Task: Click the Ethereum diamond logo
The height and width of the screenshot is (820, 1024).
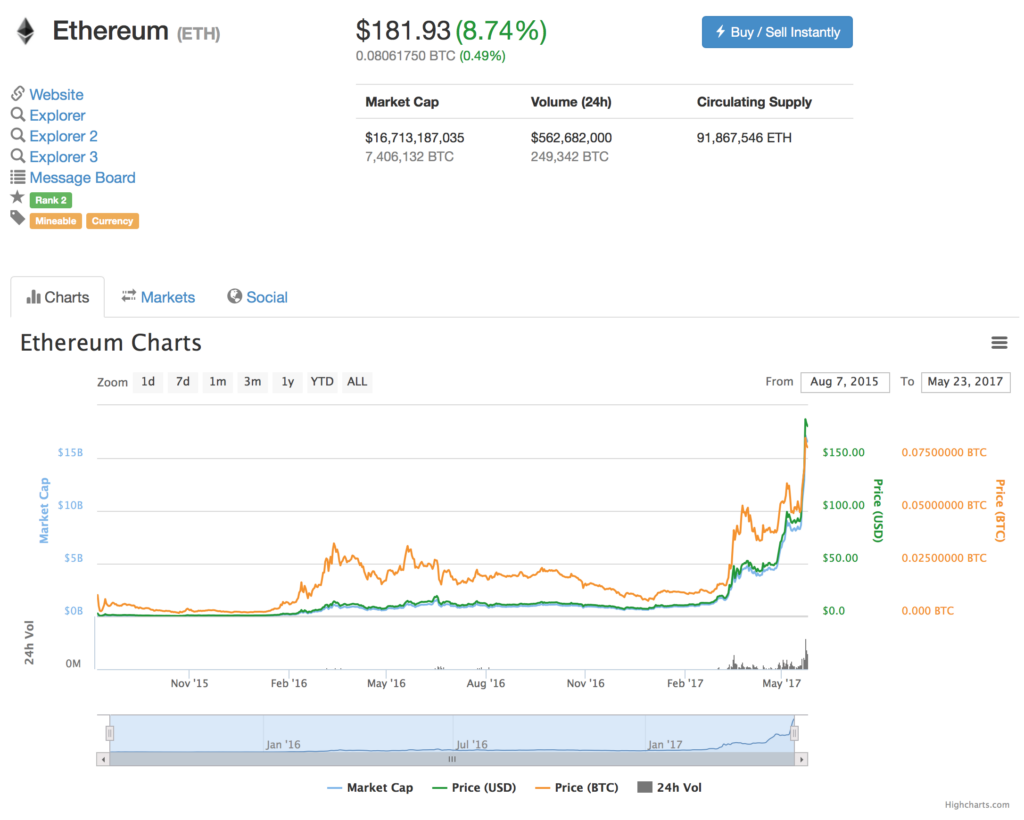Action: [x=25, y=30]
